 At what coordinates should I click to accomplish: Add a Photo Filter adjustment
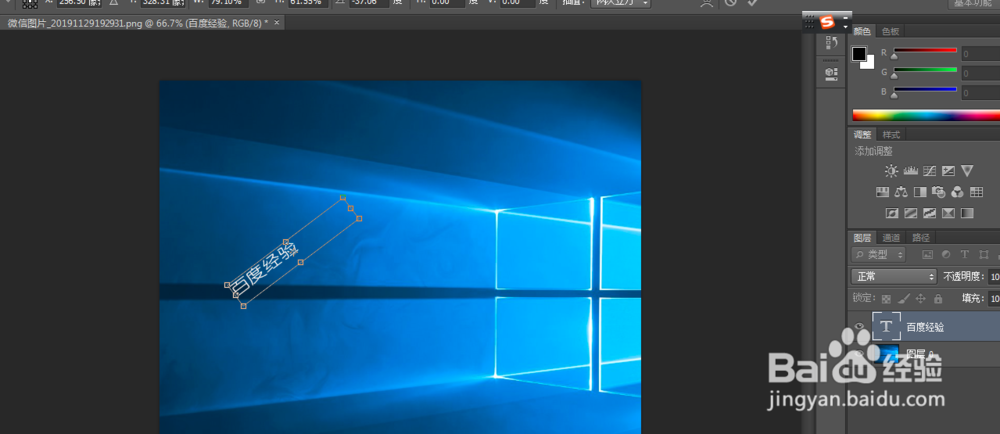938,192
